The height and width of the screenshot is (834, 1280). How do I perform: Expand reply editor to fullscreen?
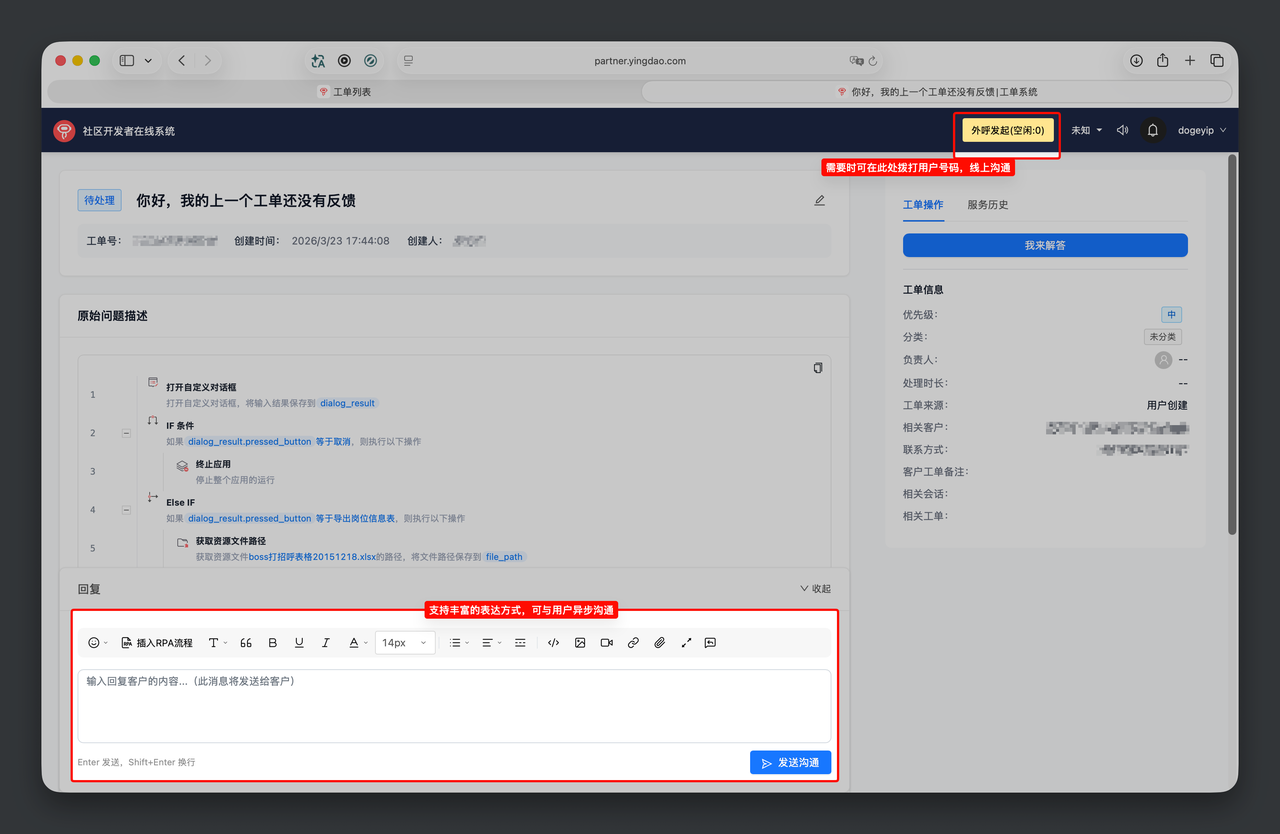pyautogui.click(x=686, y=643)
